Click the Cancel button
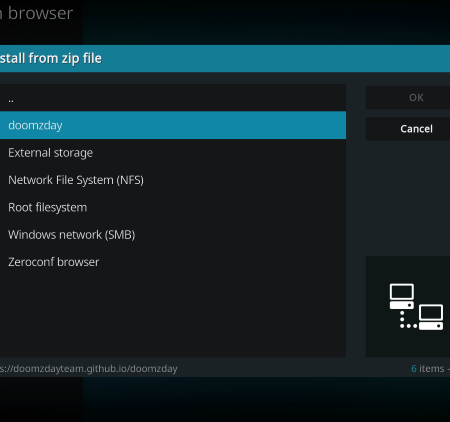 tap(408, 129)
